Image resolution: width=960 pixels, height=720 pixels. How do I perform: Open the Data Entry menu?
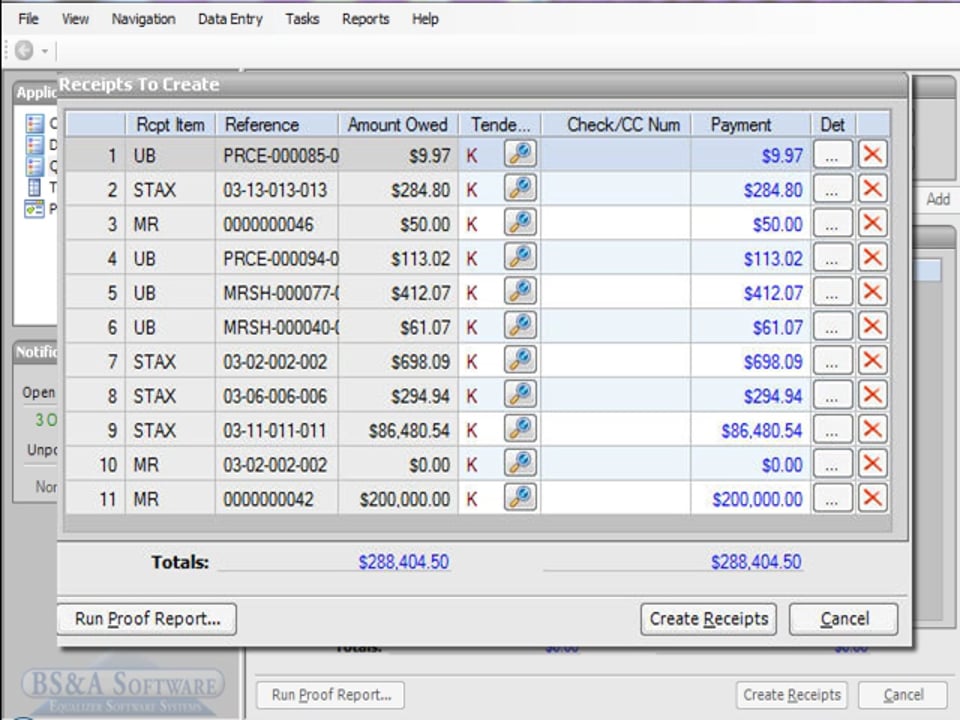click(230, 19)
